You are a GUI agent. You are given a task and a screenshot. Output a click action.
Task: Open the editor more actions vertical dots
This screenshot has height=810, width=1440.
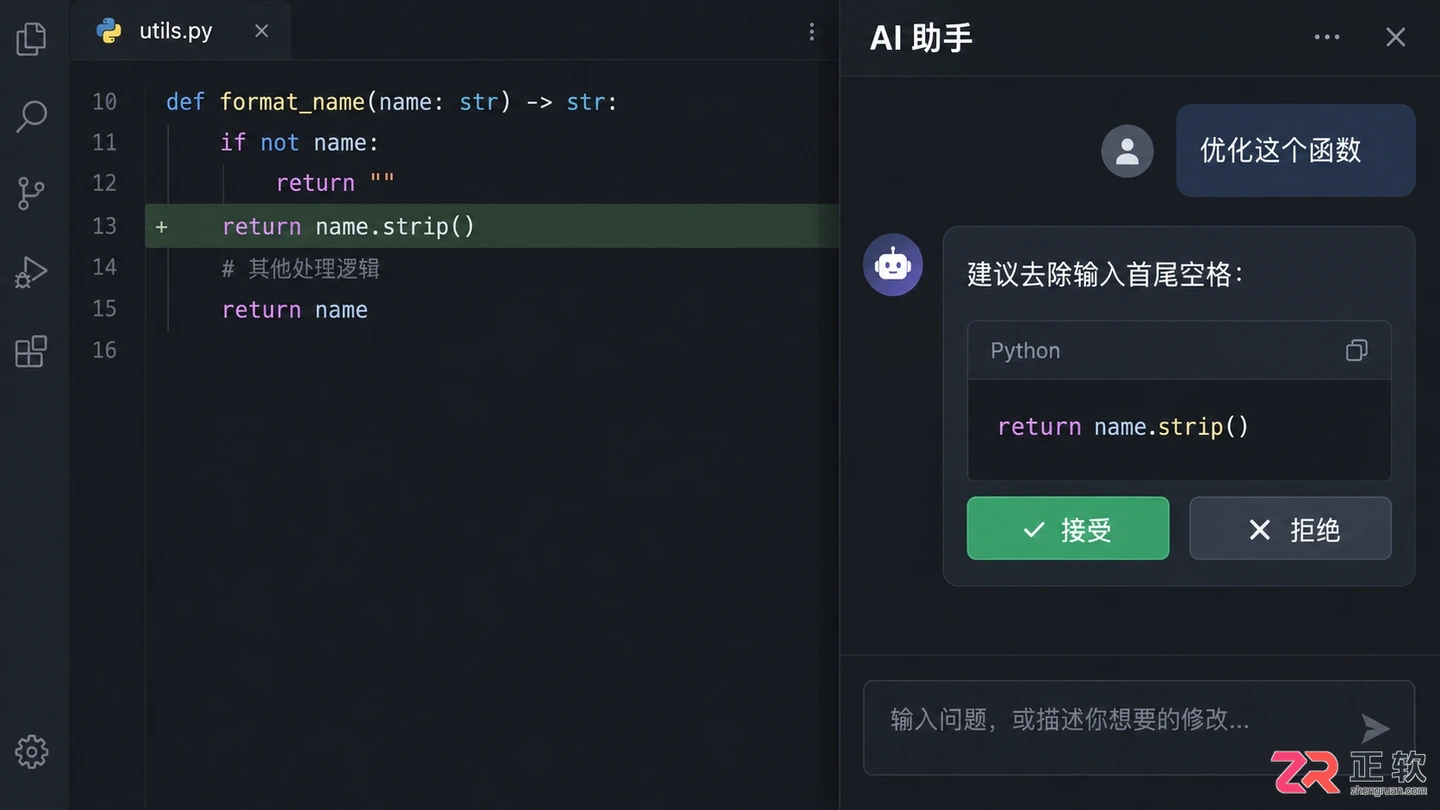point(811,32)
